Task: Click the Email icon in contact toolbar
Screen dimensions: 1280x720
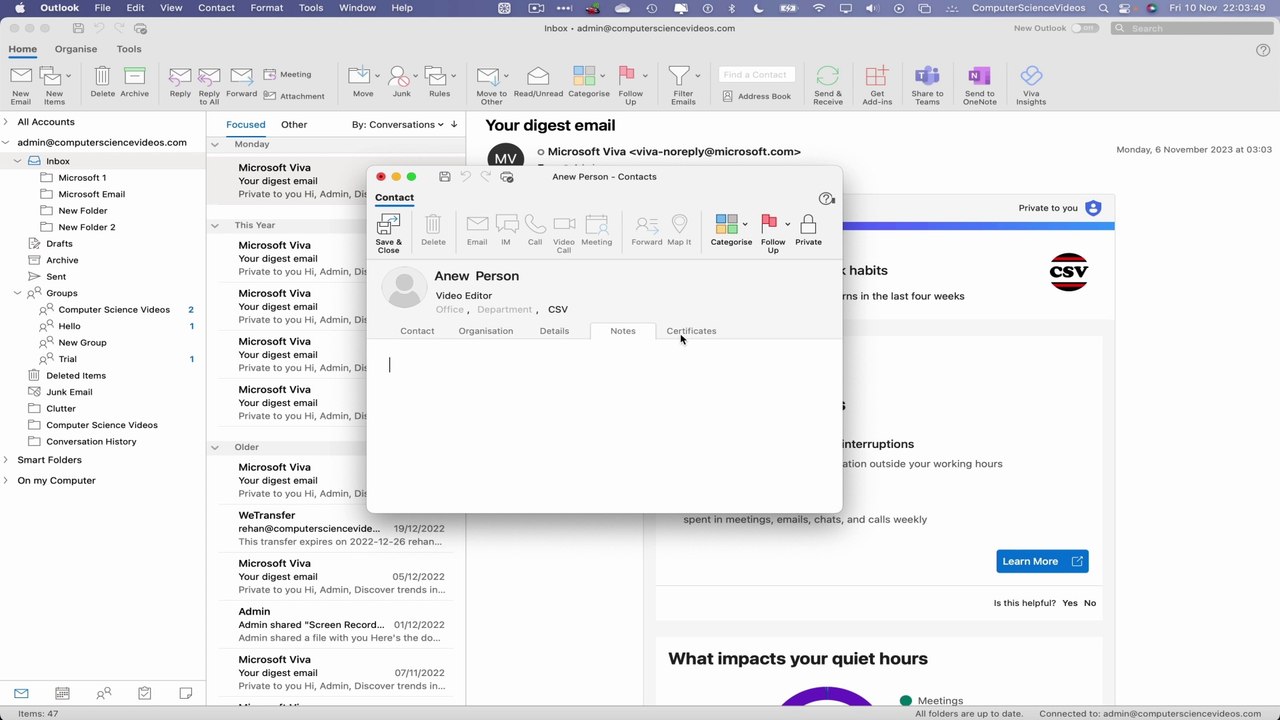Action: point(477,230)
